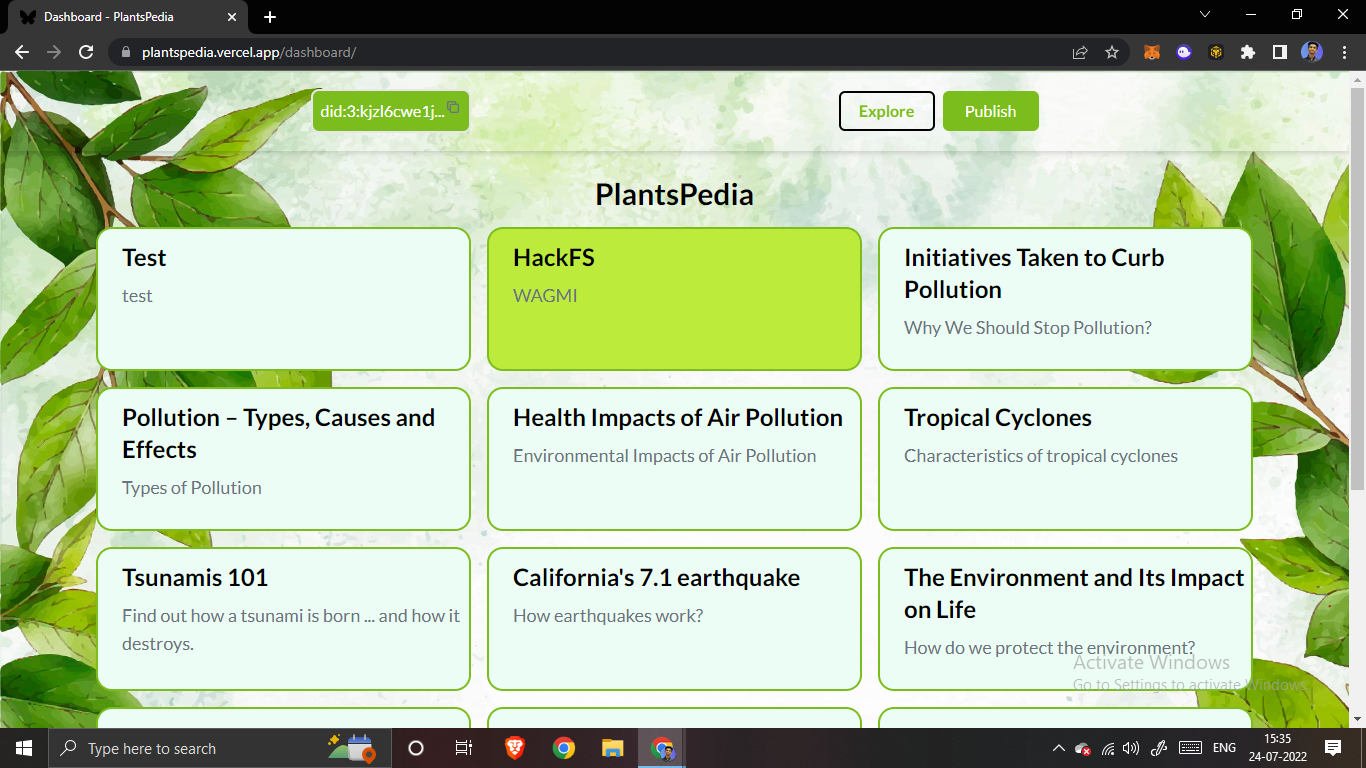1366x768 pixels.
Task: Open File Explorer from the taskbar
Action: (x=612, y=748)
